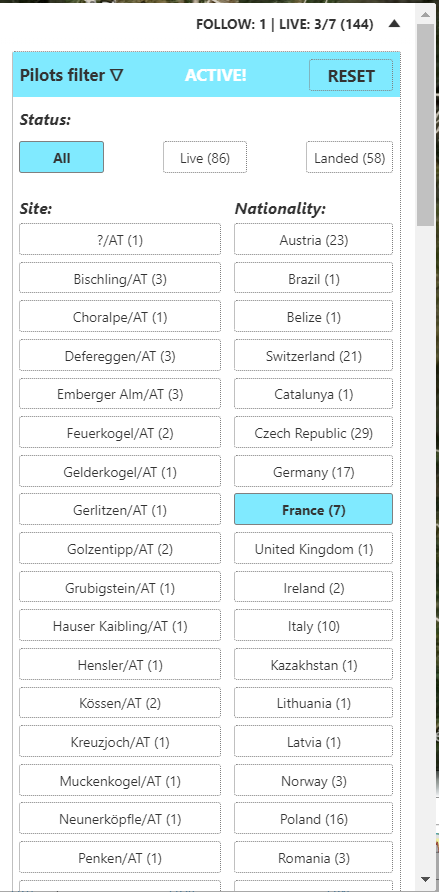Viewport: 439px width, 892px height.
Task: Reset the pilots filter
Action: click(x=351, y=76)
